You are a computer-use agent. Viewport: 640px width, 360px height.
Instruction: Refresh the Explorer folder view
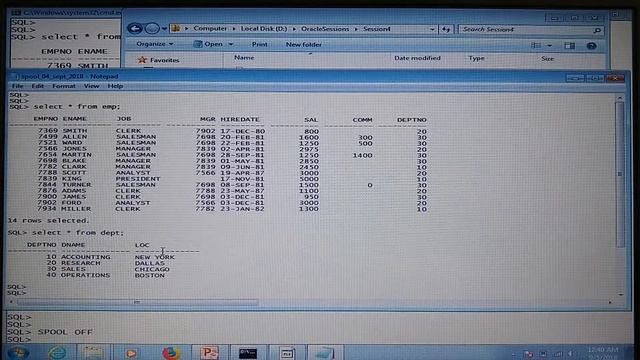(x=446, y=29)
